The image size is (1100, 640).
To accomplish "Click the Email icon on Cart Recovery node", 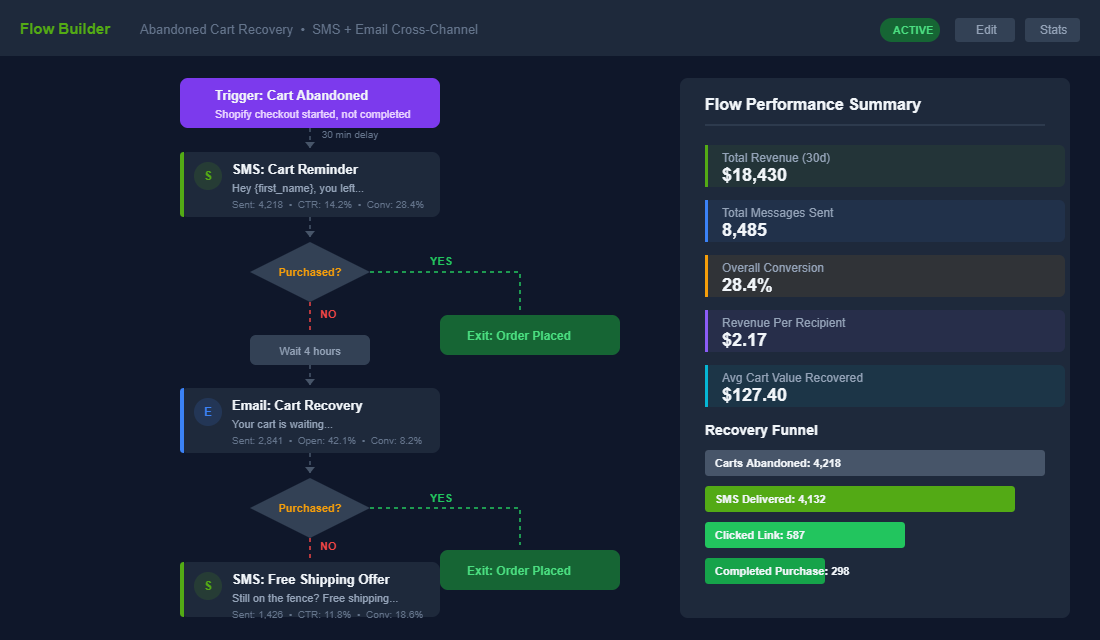I will (208, 411).
